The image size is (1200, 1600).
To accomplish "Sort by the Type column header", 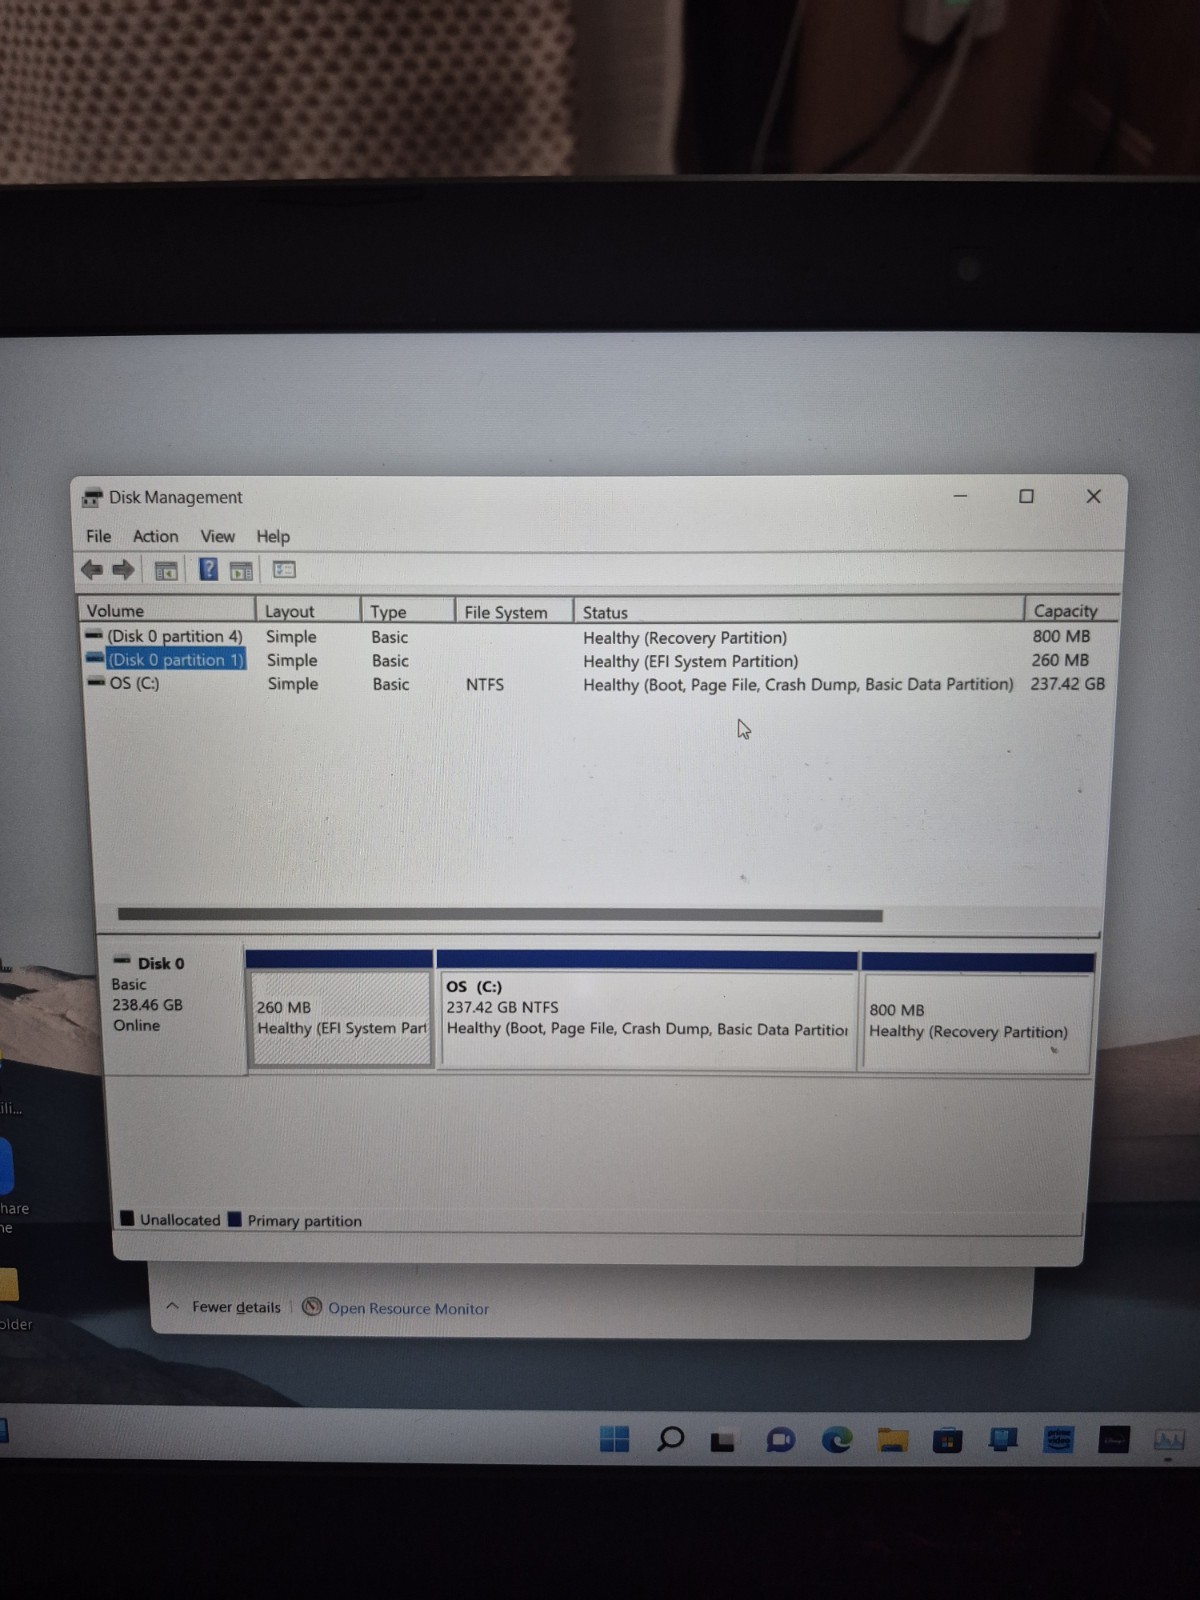I will click(407, 611).
